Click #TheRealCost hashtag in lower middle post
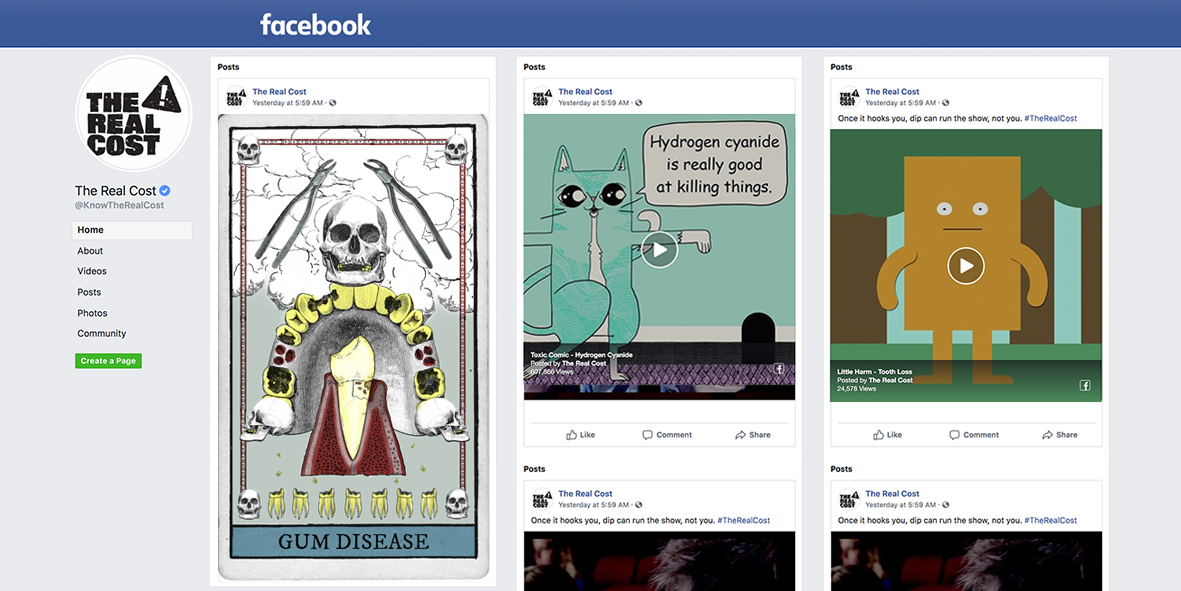Viewport: 1181px width, 591px height. pyautogui.click(x=743, y=520)
